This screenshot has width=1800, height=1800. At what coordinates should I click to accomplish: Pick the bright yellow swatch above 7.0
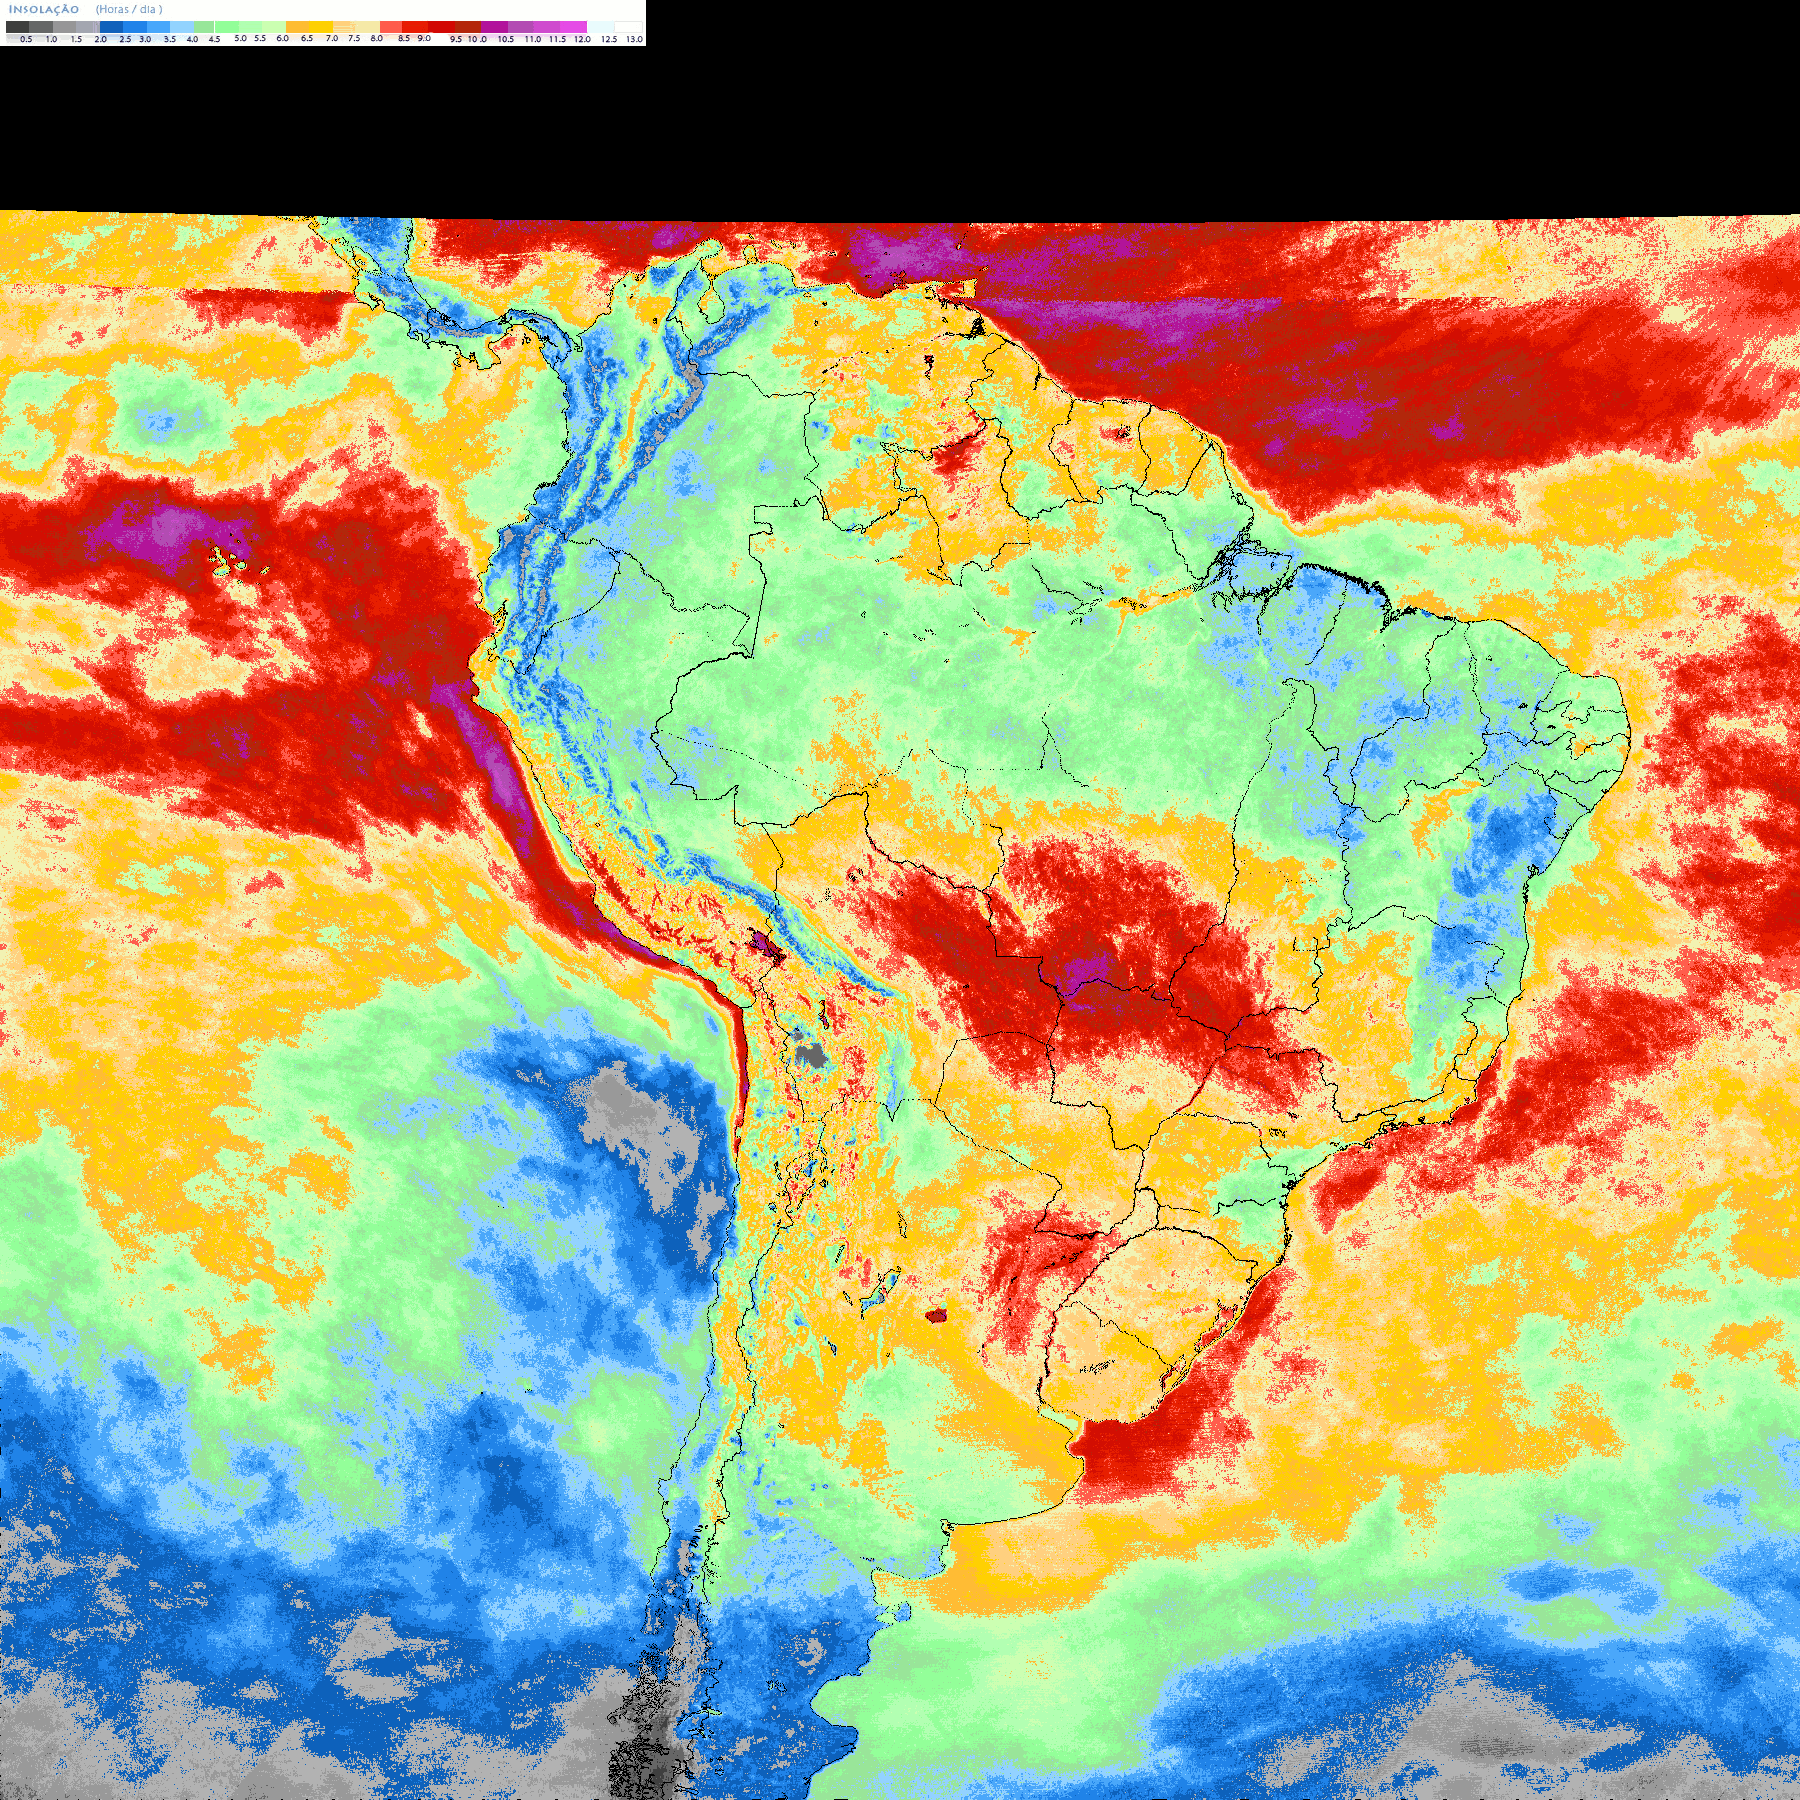(321, 27)
